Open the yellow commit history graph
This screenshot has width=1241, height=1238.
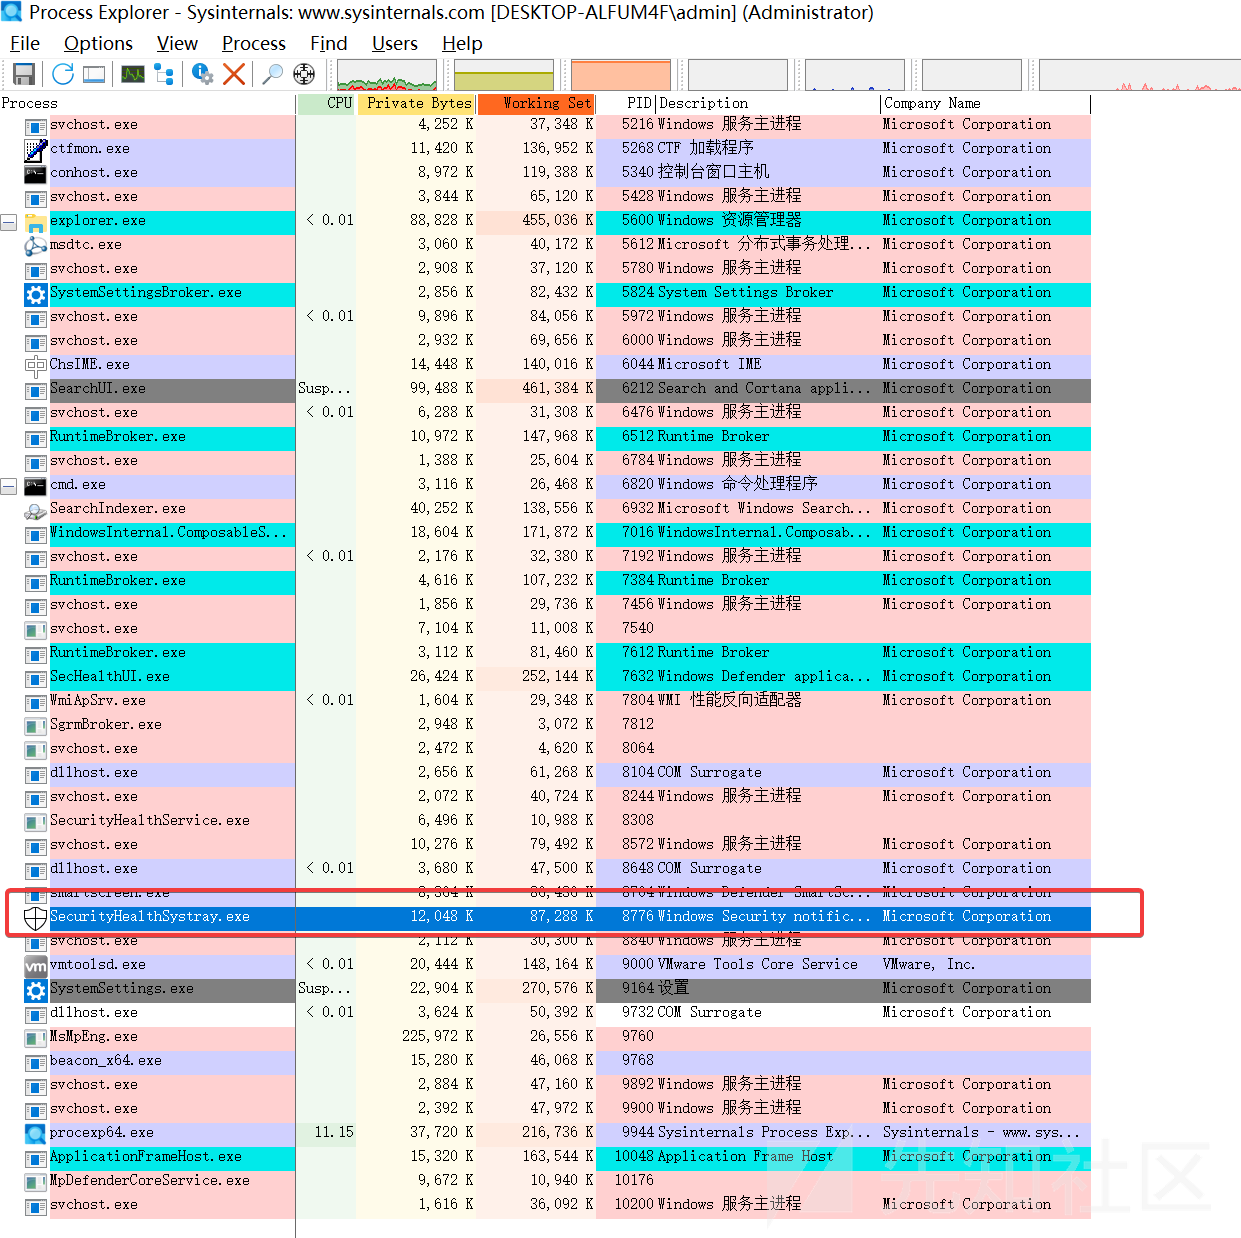pos(504,75)
